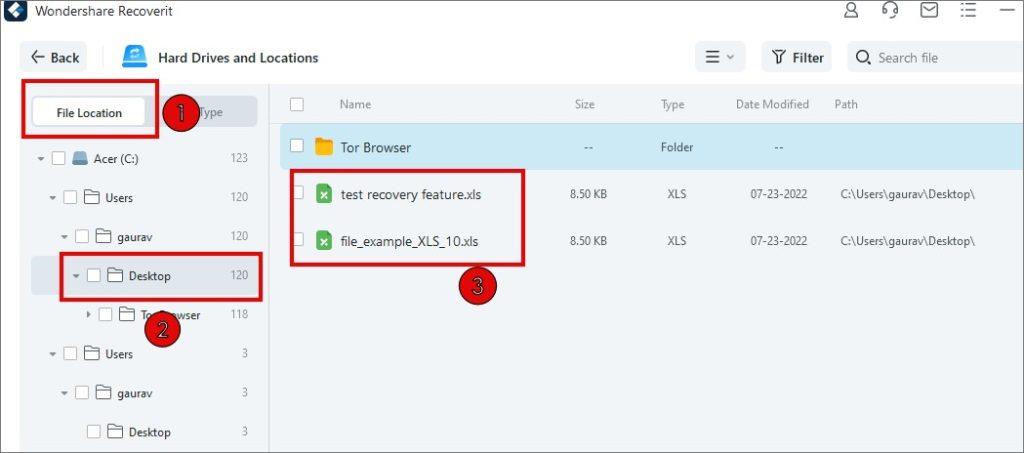Screen dimensions: 1024x453
Task: Click Excel icon of test recovery feature.xls
Action: tap(324, 194)
